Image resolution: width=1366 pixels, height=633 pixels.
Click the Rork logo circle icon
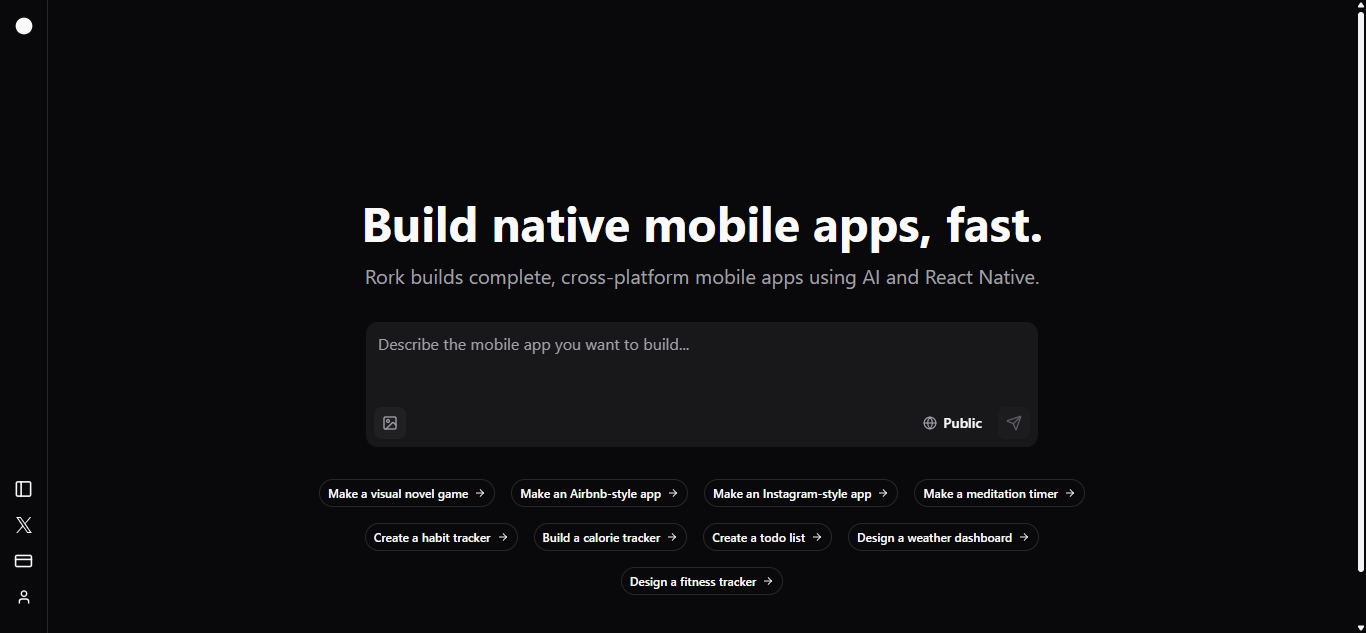[24, 26]
